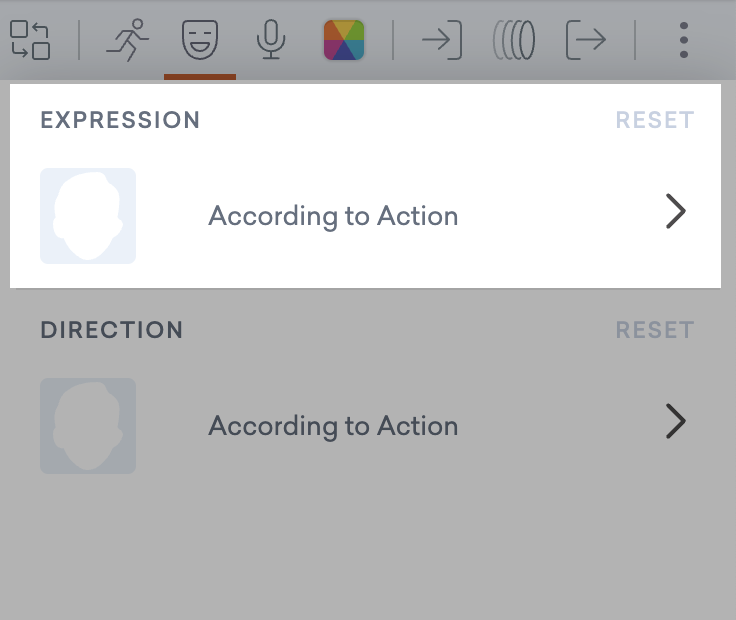Expand Expression options with chevron arrow

[x=676, y=212]
